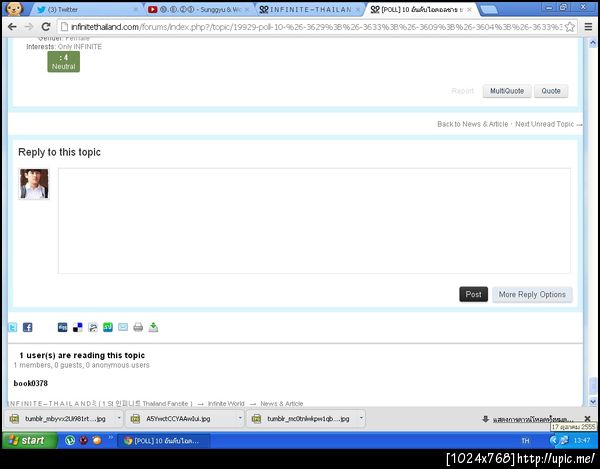Viewport: 600px width, 469px height.
Task: Select the [POLL] 10 taskbar button
Action: coord(164,441)
